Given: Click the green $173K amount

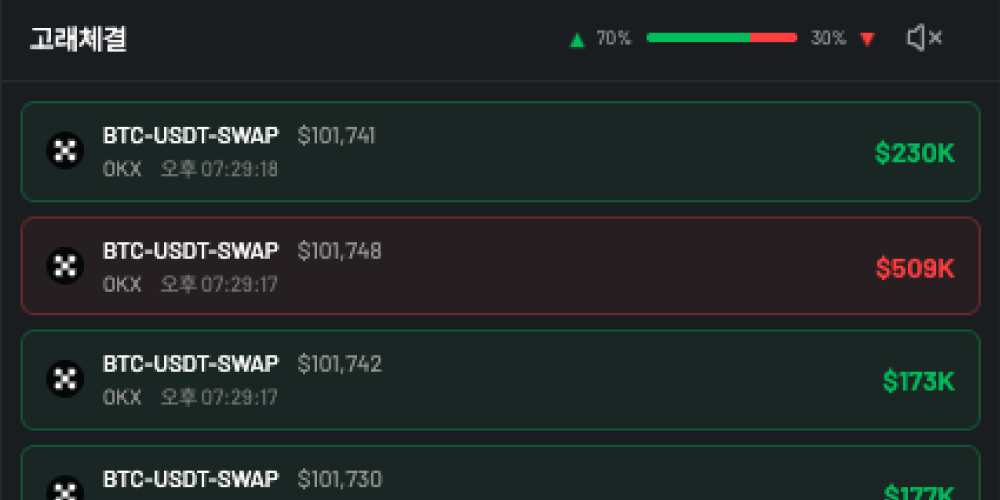Looking at the screenshot, I should [918, 381].
